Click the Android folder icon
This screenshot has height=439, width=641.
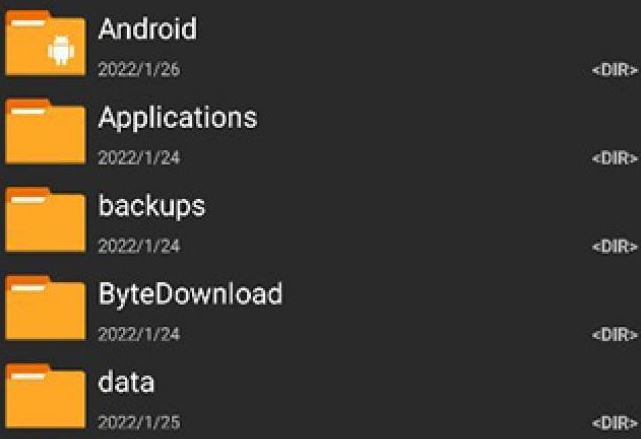click(45, 43)
